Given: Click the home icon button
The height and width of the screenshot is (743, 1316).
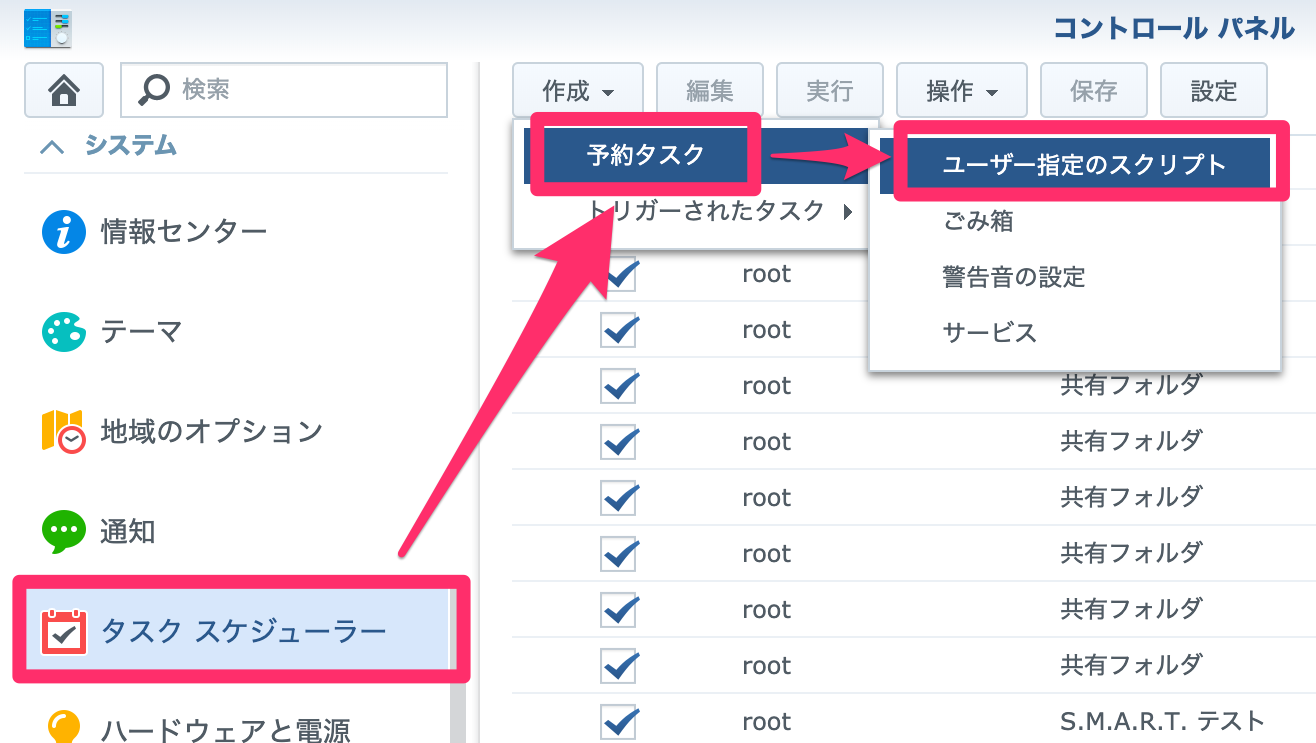Looking at the screenshot, I should [64, 91].
